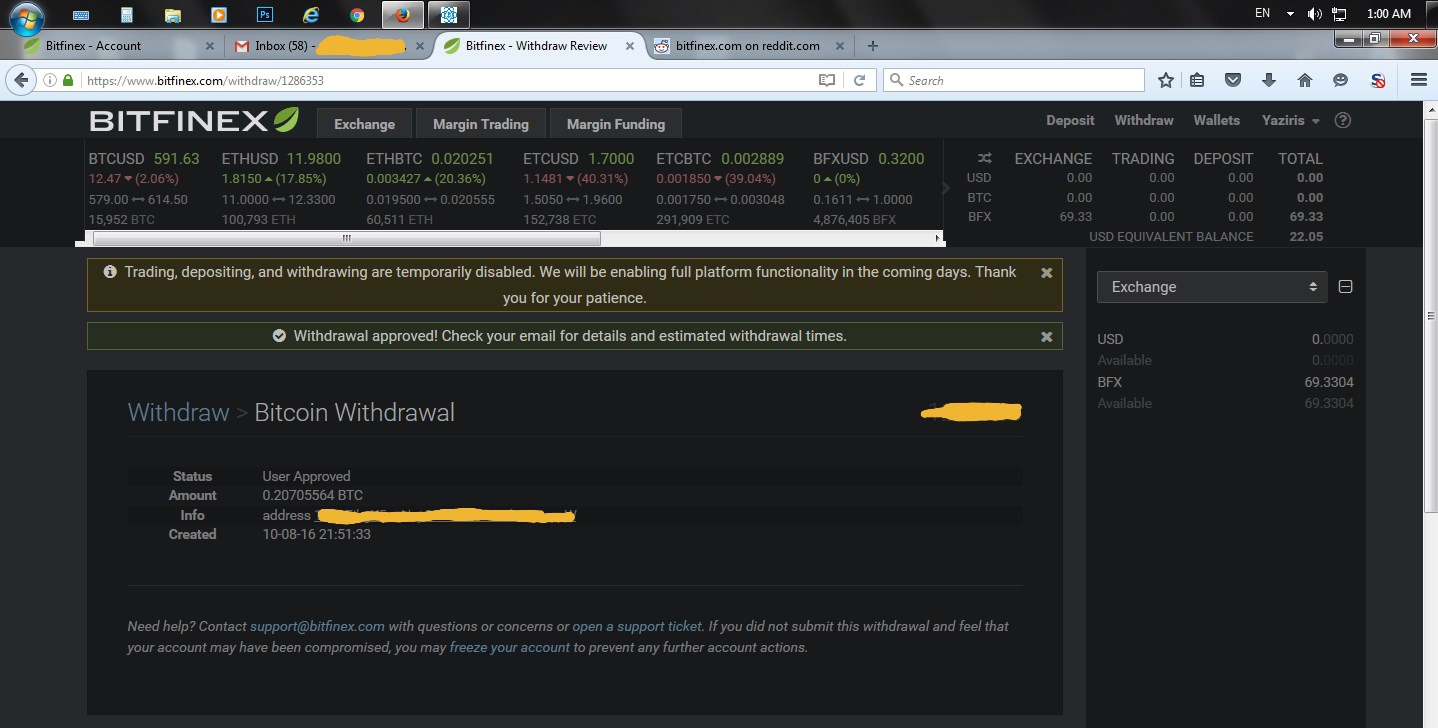Viewport: 1438px width, 728px height.
Task: Switch to bitfinex.com on reddit.com tab
Action: (748, 46)
